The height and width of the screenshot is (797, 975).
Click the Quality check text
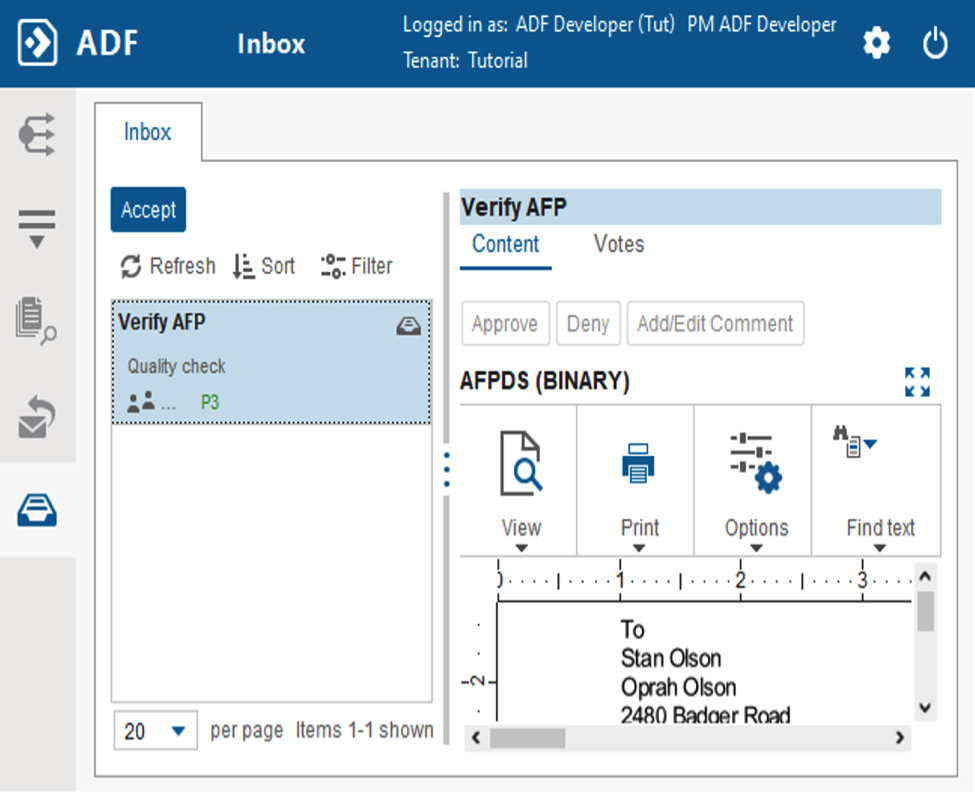point(177,366)
